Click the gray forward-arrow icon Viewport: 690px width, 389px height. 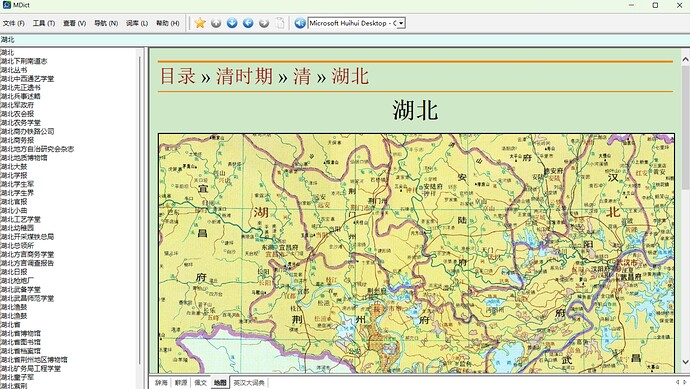coord(264,23)
